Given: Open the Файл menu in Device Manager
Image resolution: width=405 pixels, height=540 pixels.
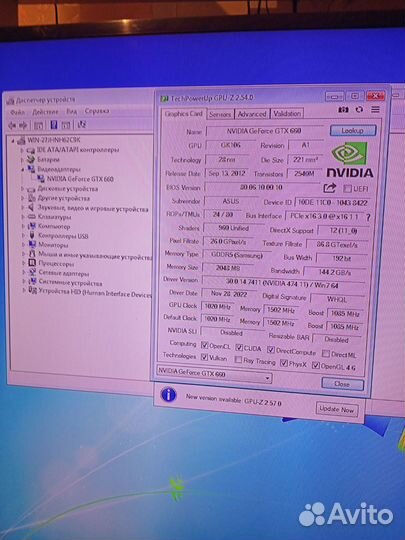Looking at the screenshot, I should 17,112.
